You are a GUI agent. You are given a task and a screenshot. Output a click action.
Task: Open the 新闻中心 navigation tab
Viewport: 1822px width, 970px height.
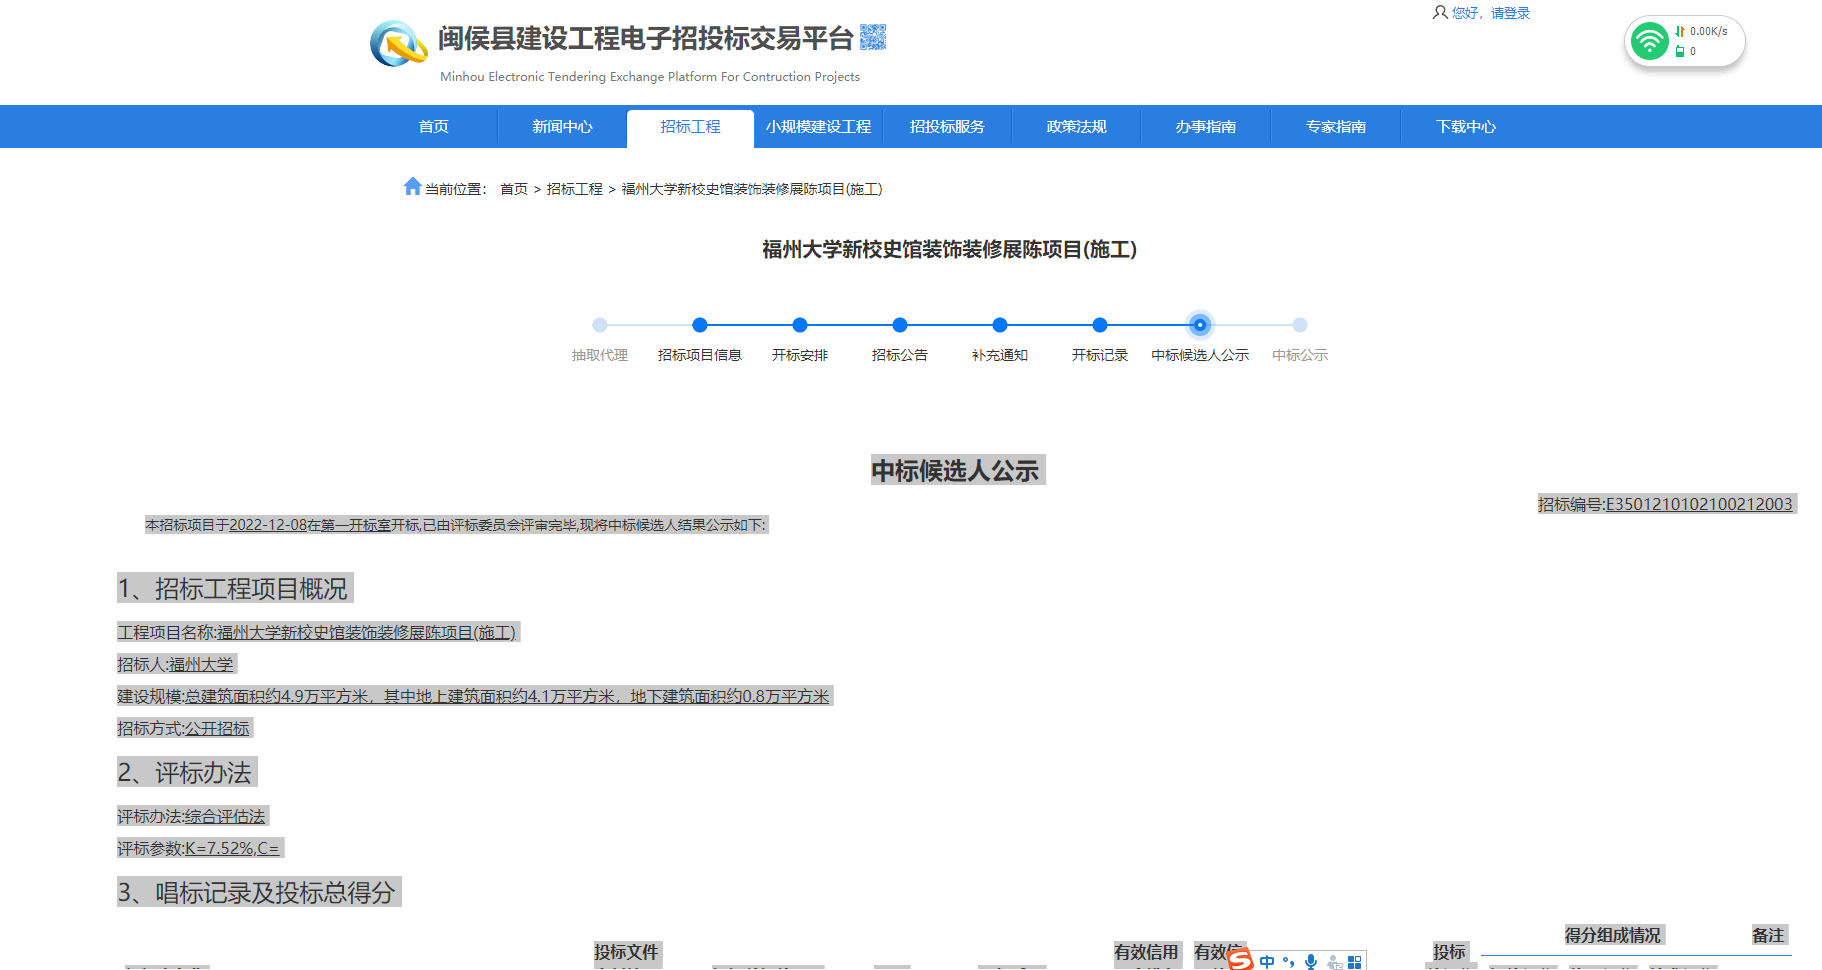(x=562, y=127)
